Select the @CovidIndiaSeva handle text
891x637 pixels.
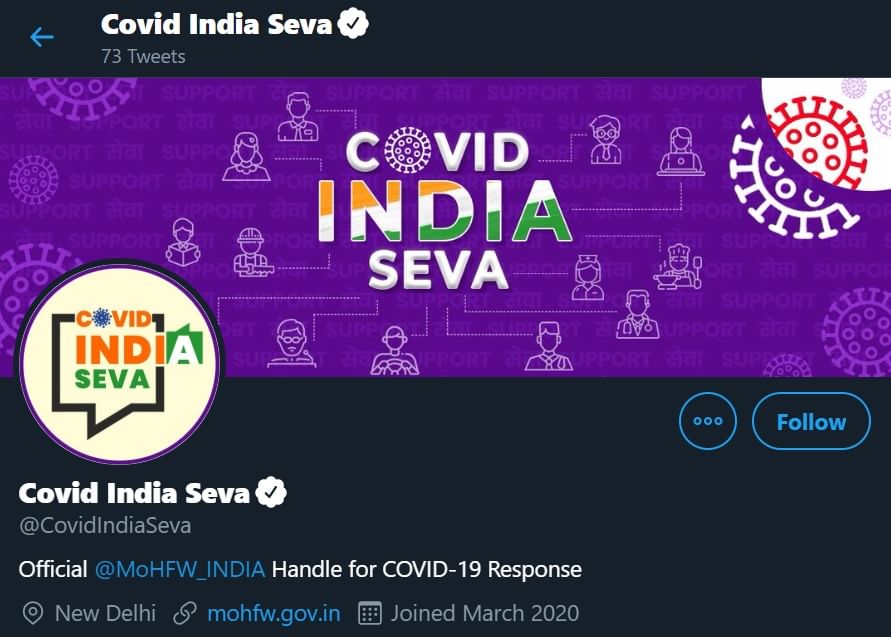click(105, 526)
